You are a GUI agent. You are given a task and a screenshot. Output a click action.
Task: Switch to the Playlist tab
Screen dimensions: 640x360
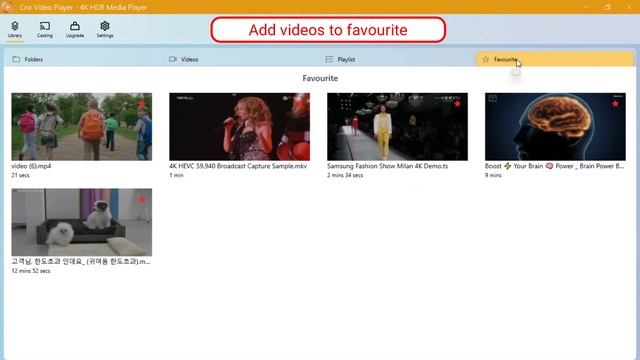pos(398,59)
